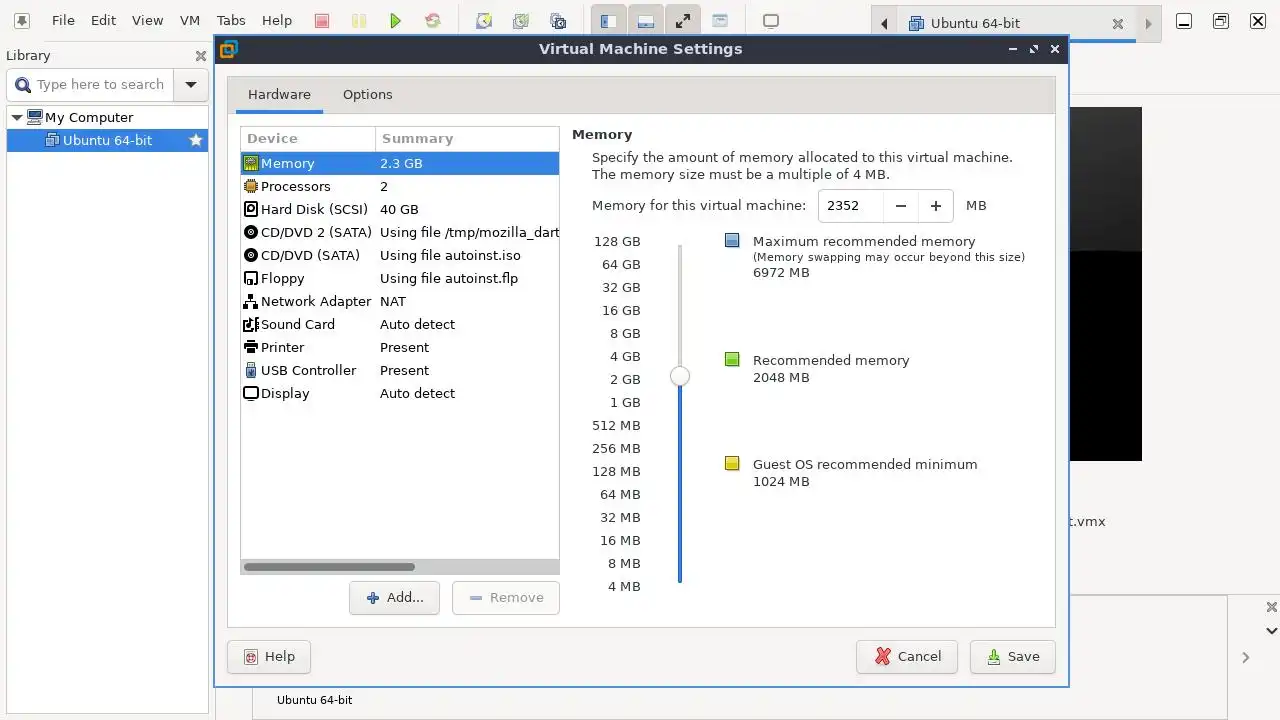
Task: Click the memory value input field
Action: 851,205
